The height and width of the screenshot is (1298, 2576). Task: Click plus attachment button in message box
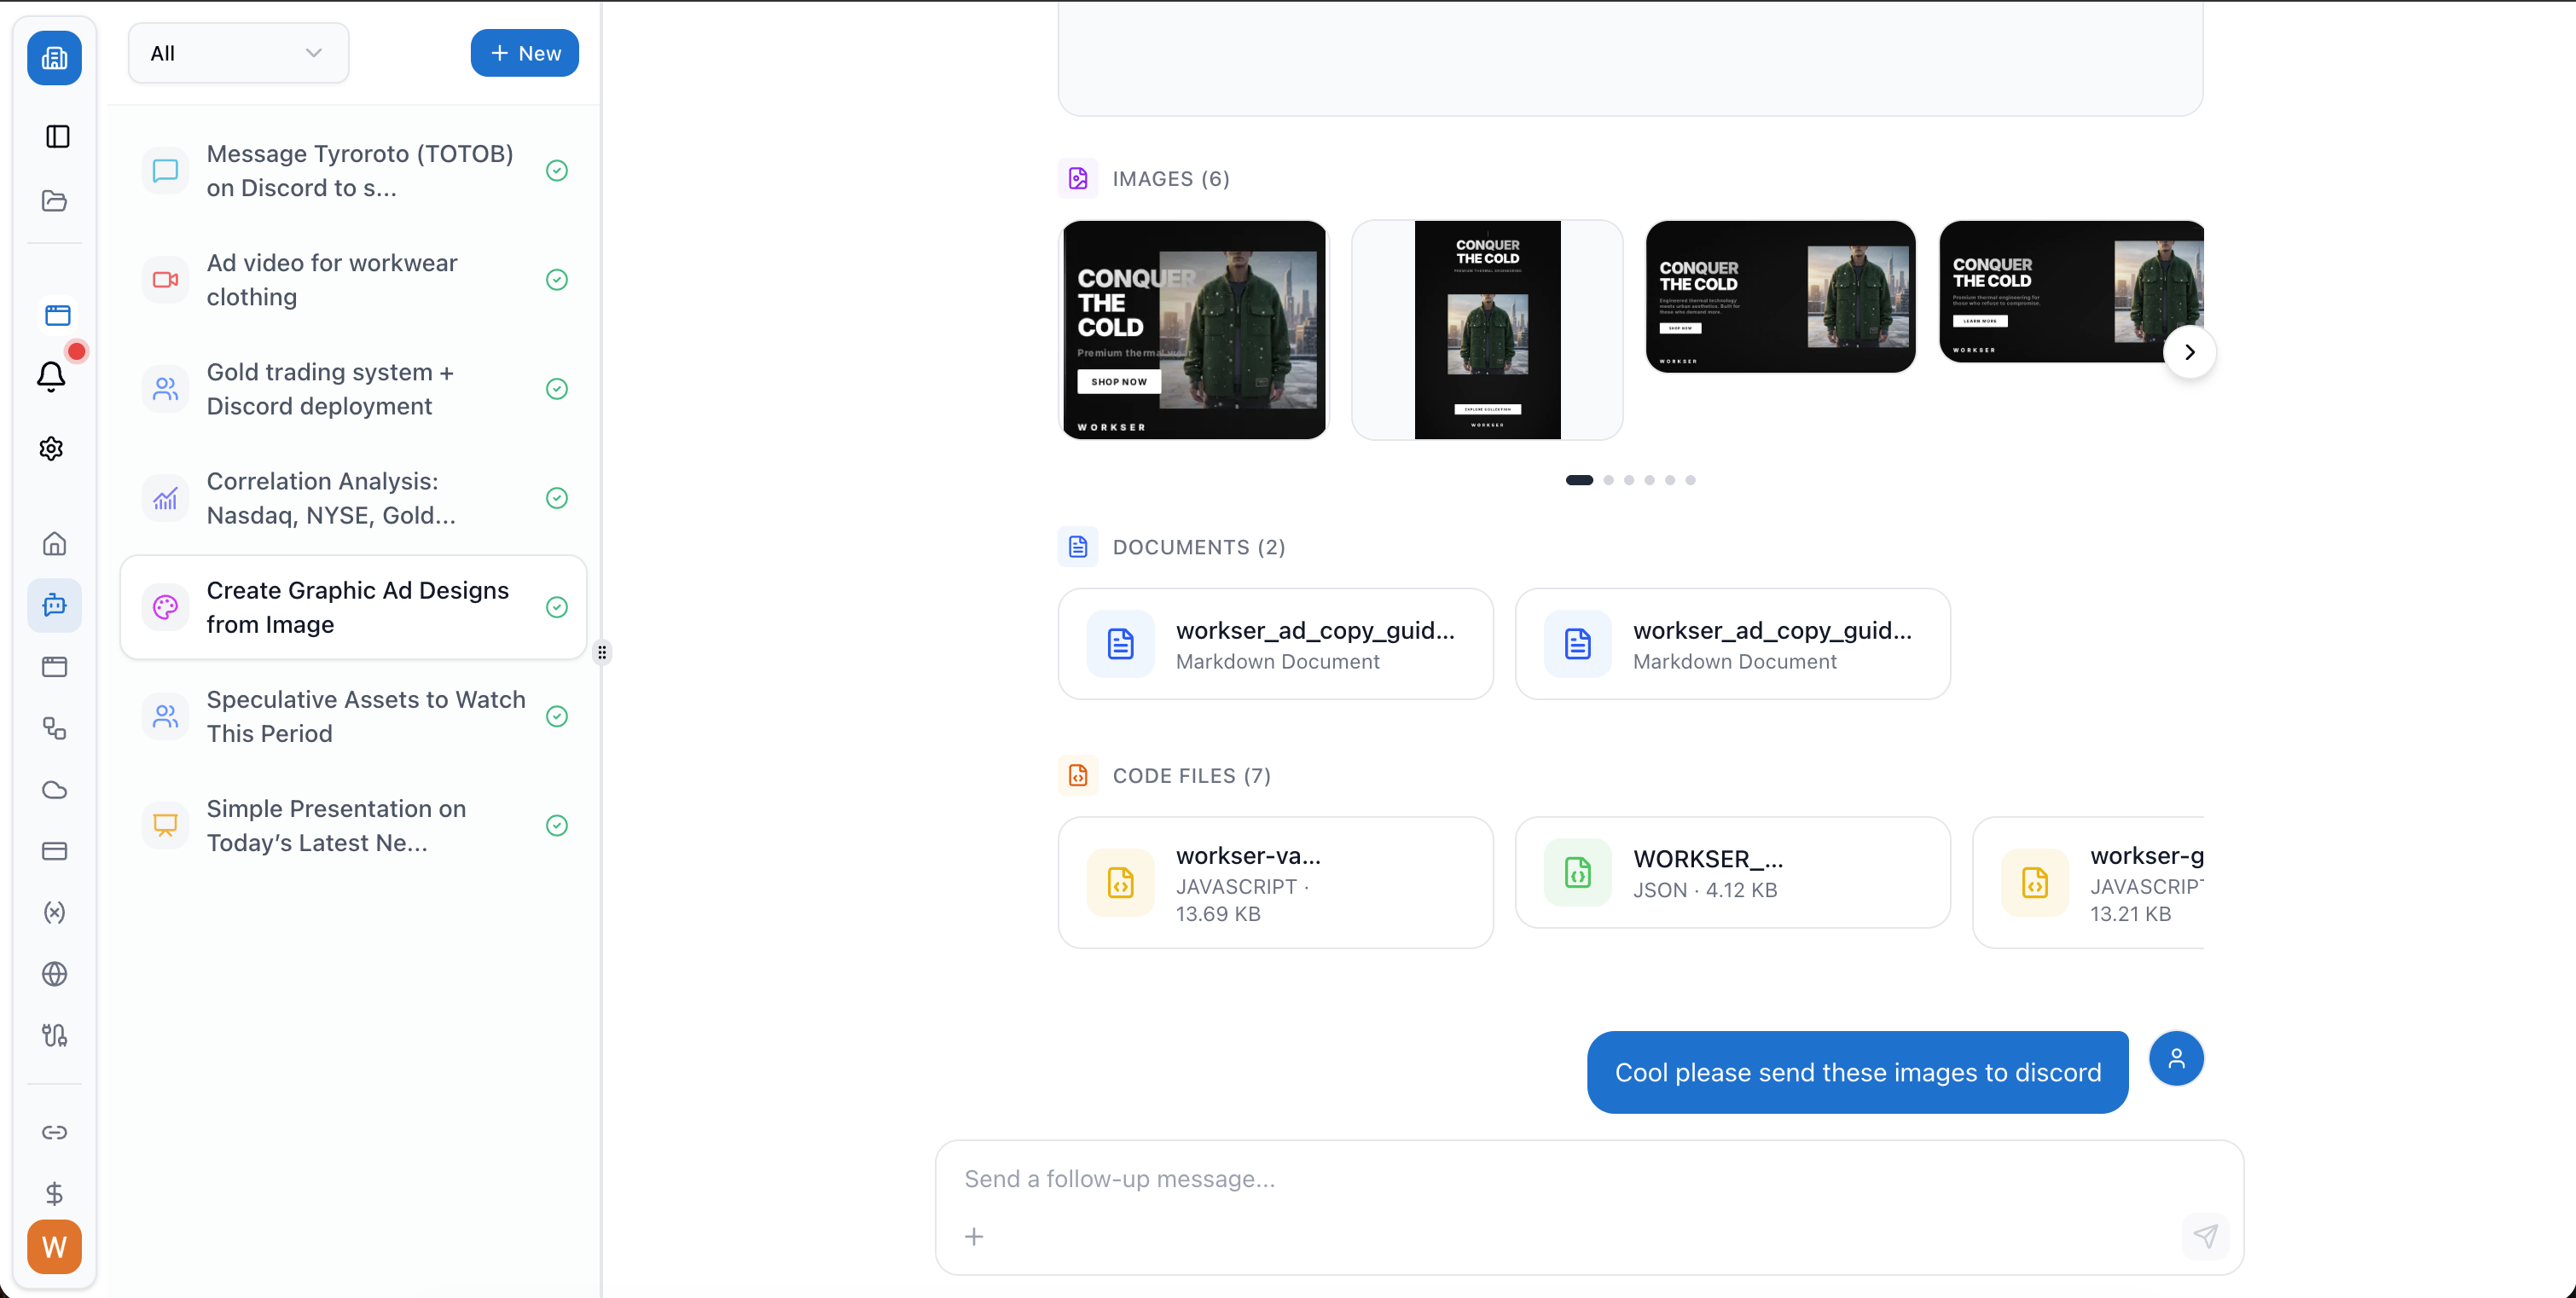973,1236
